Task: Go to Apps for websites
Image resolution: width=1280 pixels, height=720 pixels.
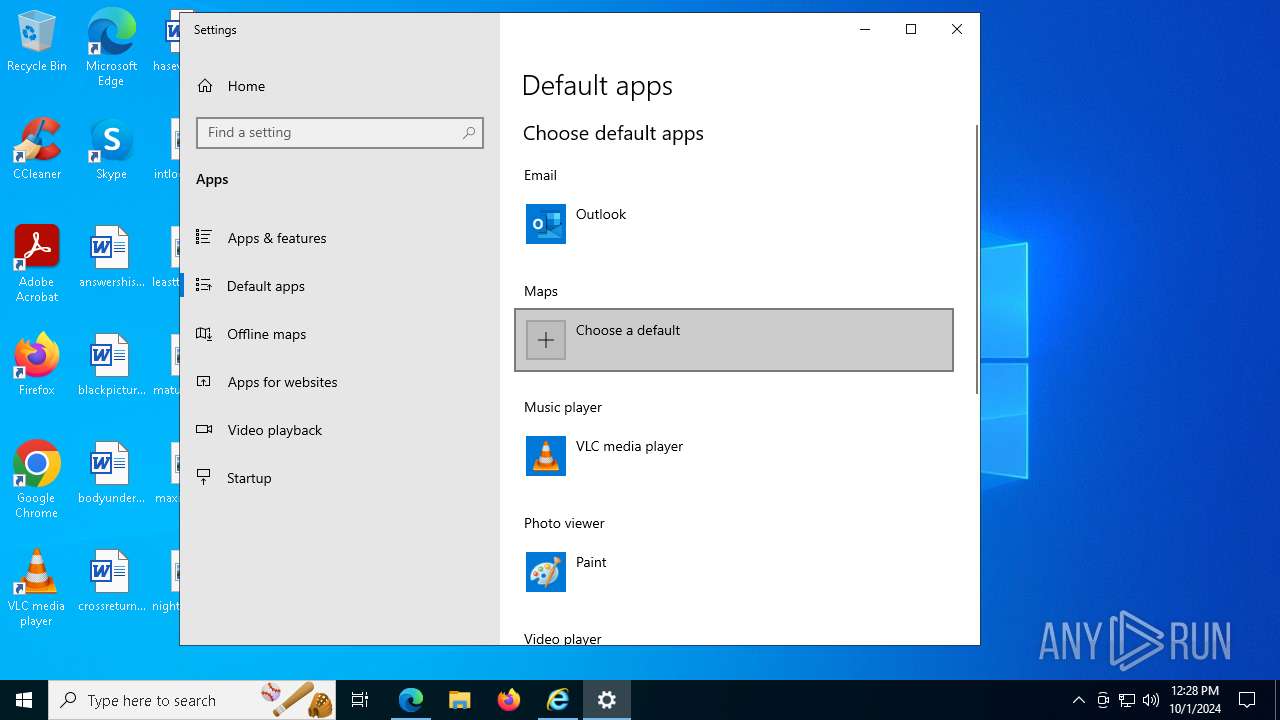Action: click(282, 382)
